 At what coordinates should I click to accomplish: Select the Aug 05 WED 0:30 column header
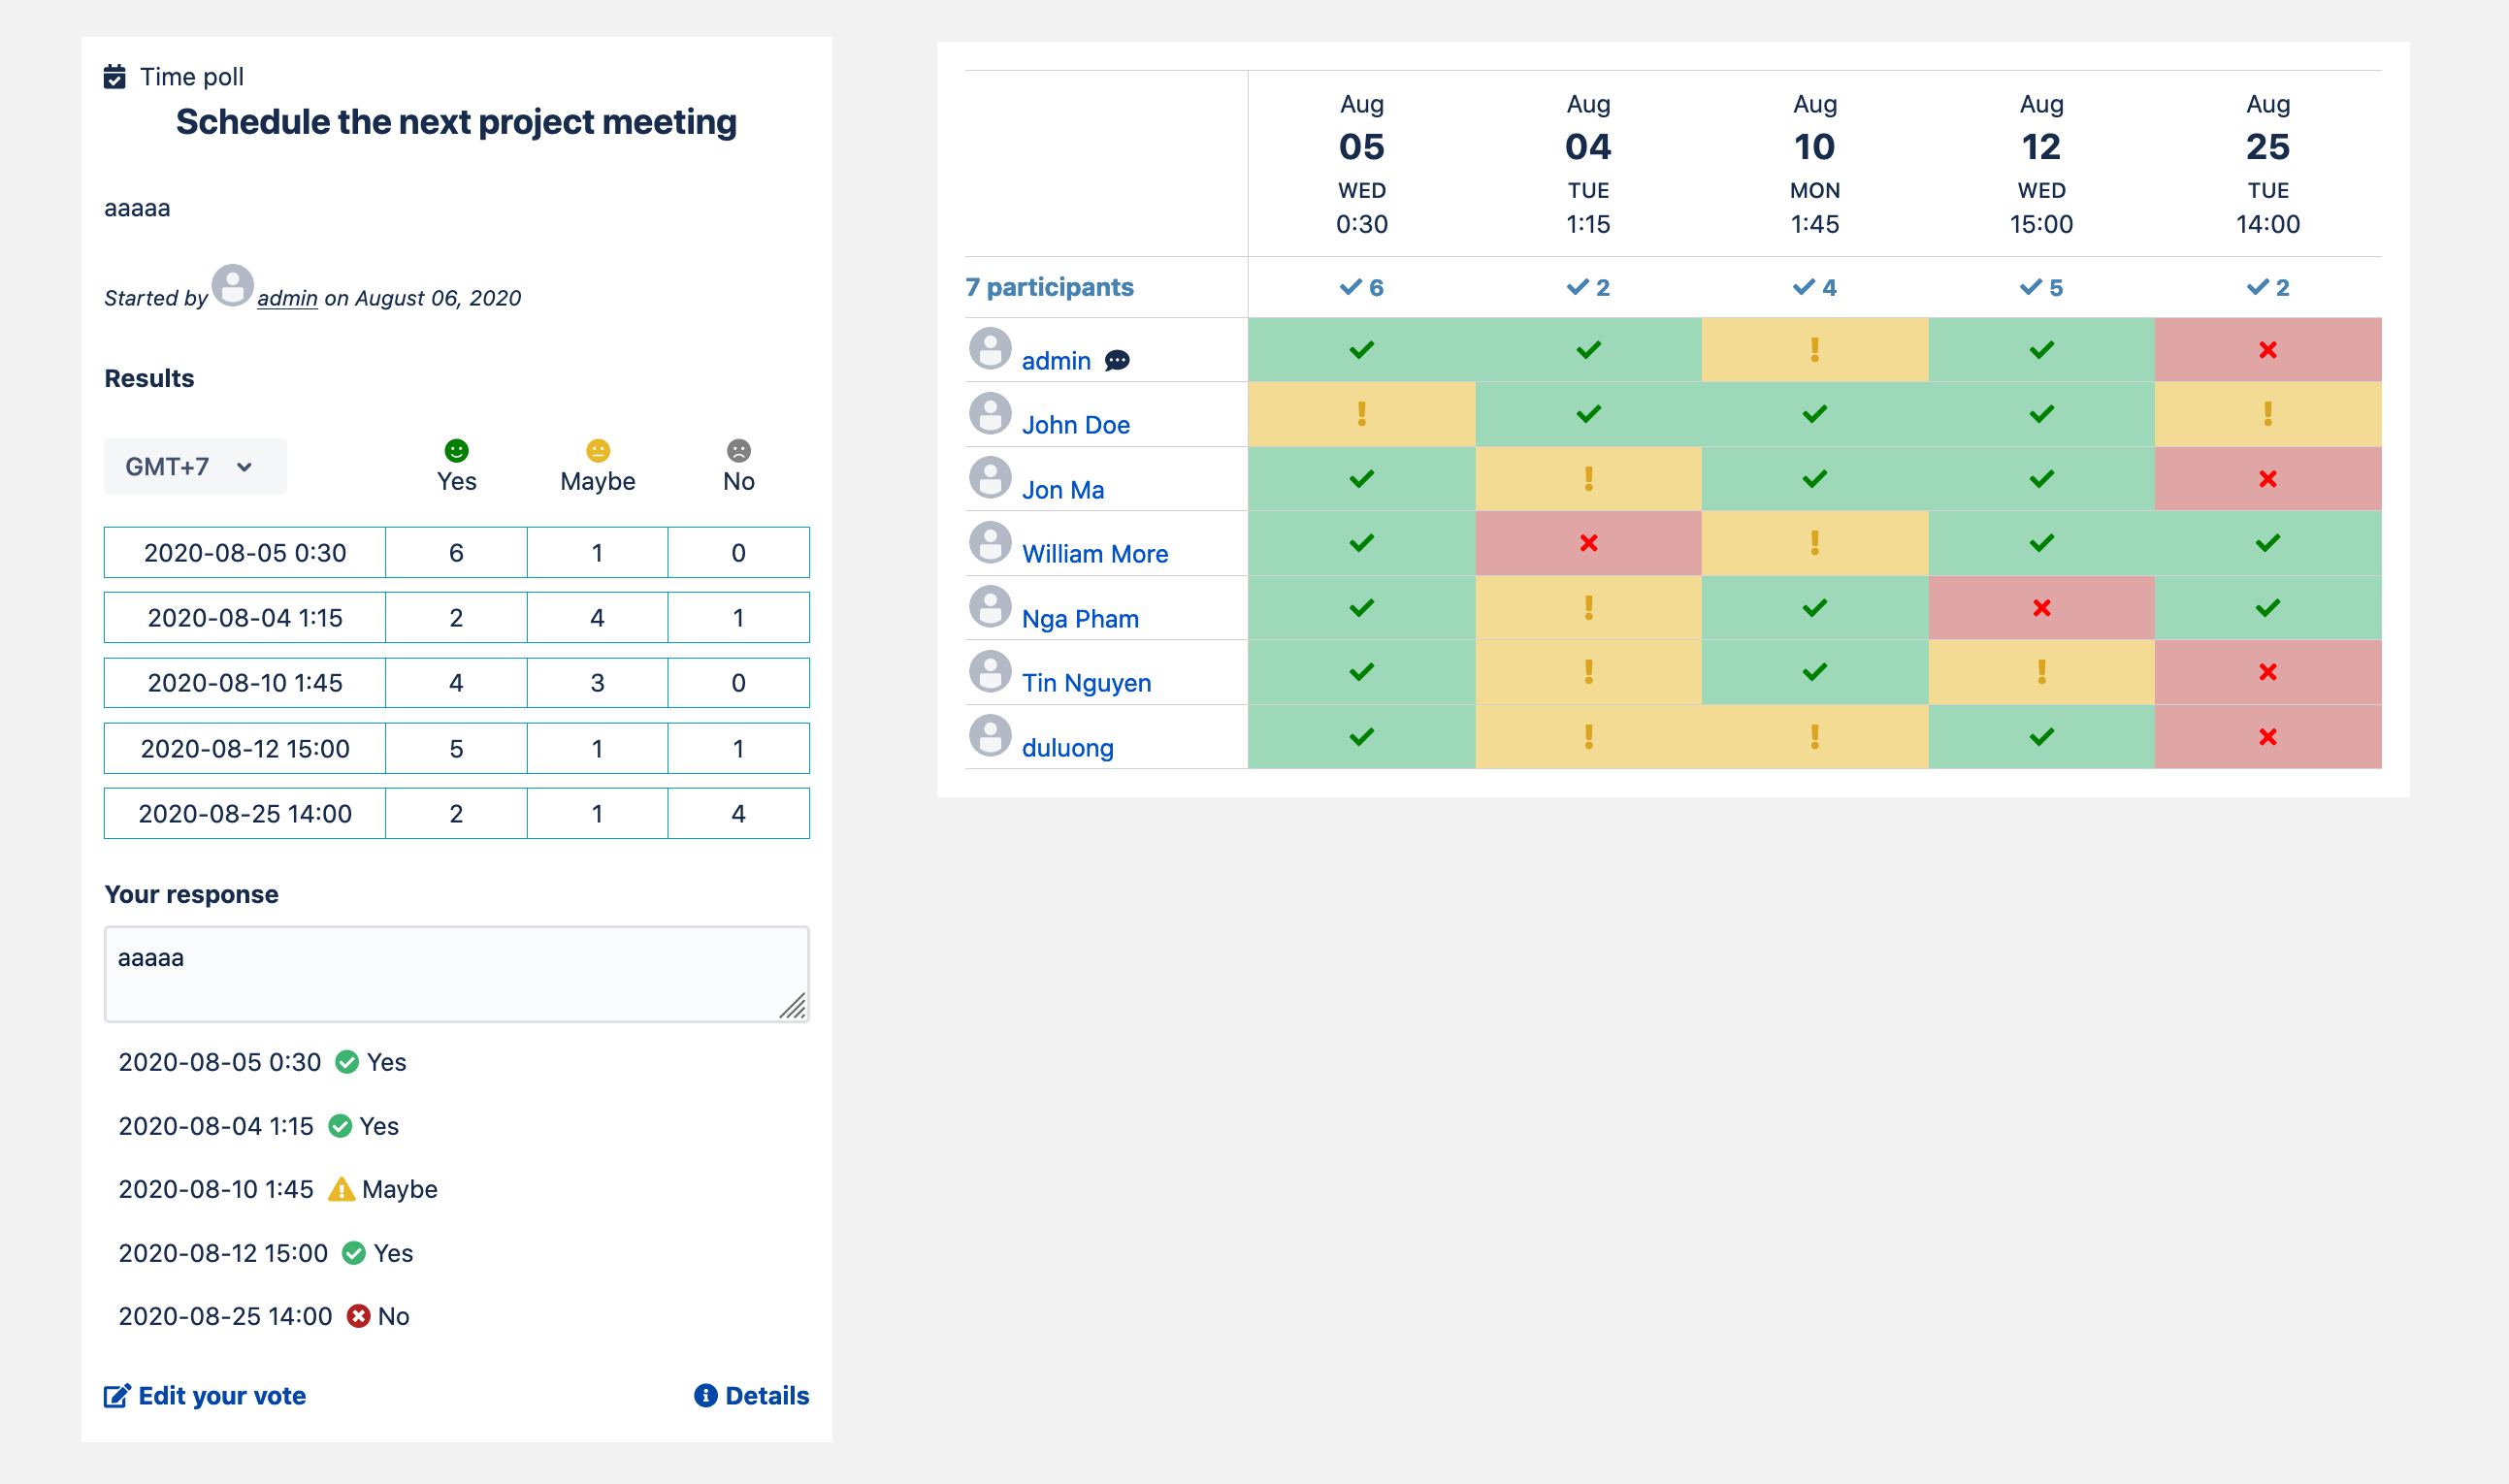click(1361, 164)
